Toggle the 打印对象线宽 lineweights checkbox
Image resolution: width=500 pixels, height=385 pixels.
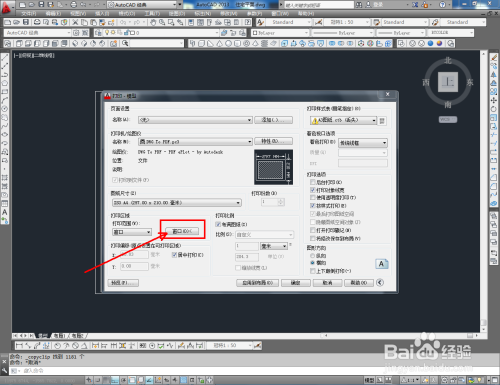[x=313, y=190]
